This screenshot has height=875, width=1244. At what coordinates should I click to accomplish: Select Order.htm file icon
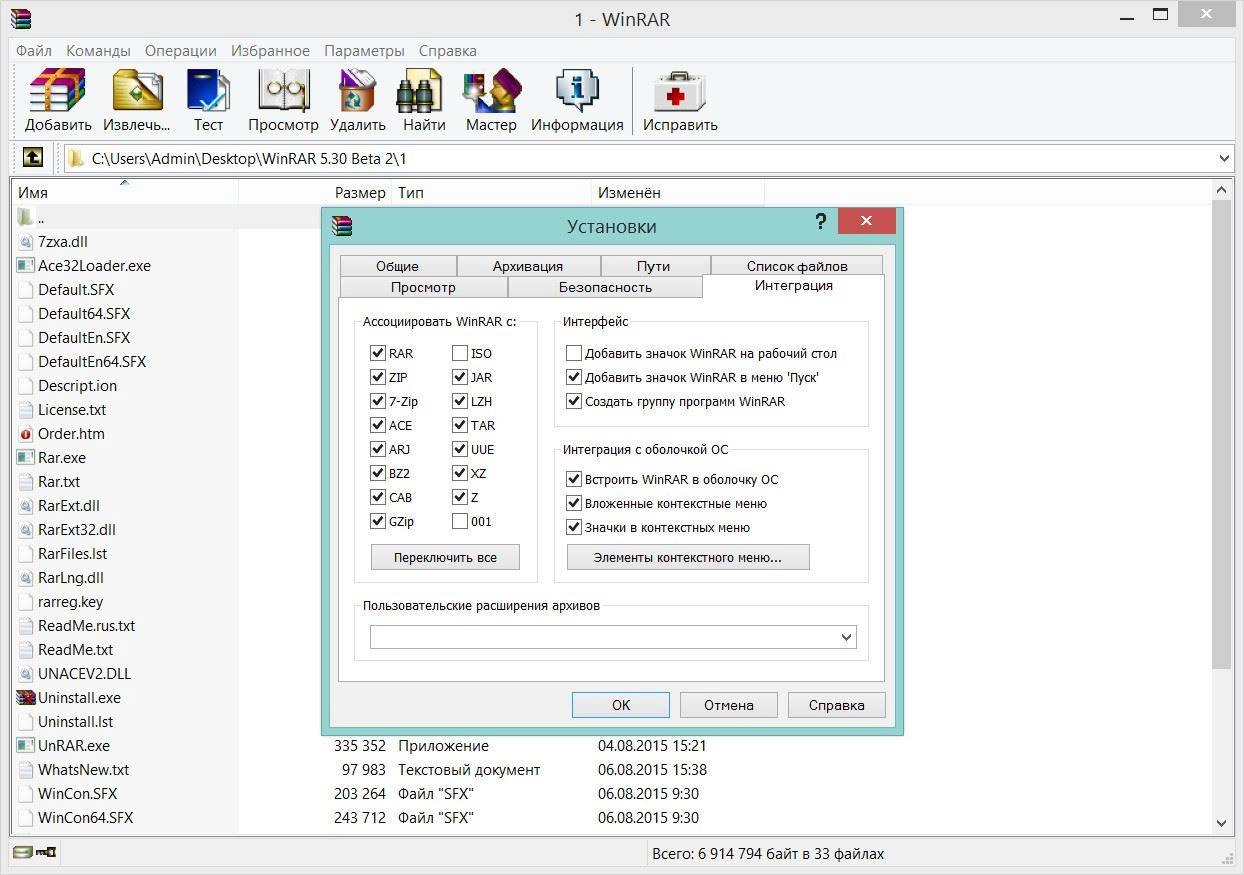click(x=26, y=434)
